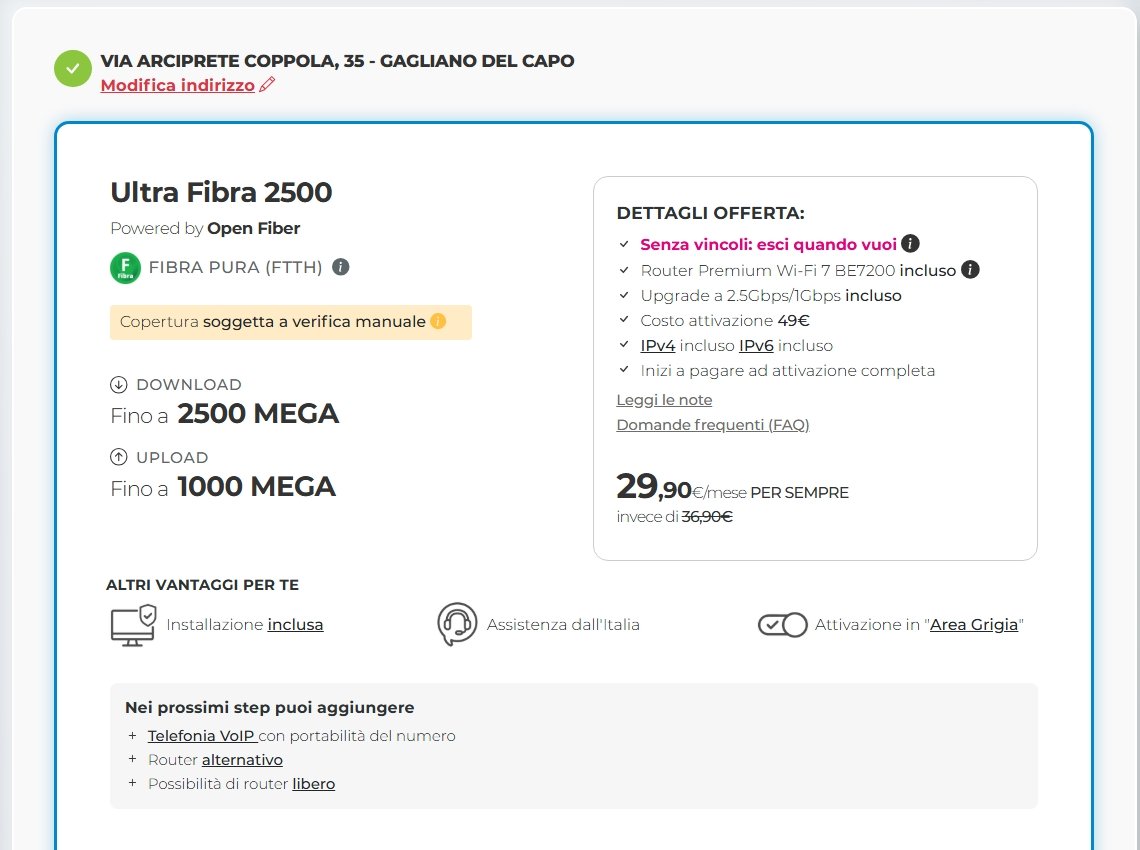Click the Router alternativo link
The height and width of the screenshot is (850, 1140).
tap(242, 760)
